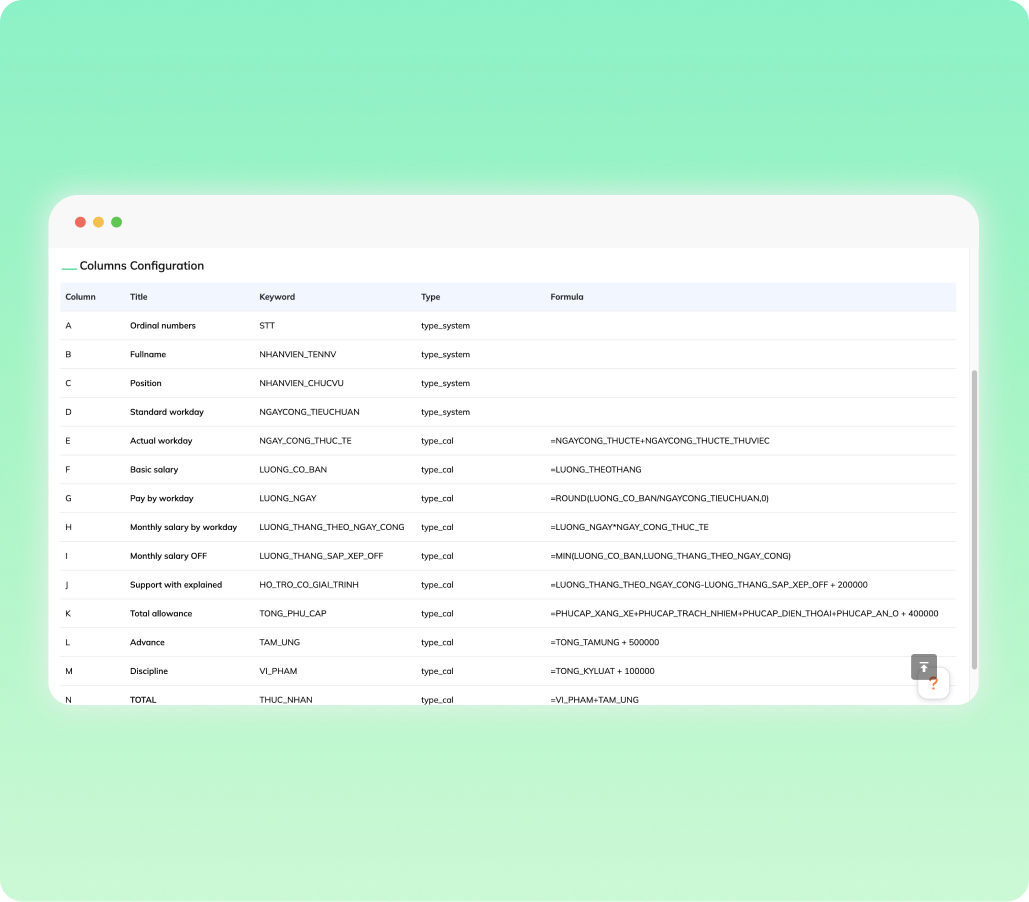1029x902 pixels.
Task: Click the "Columns Configuration" section heading
Action: 141,266
